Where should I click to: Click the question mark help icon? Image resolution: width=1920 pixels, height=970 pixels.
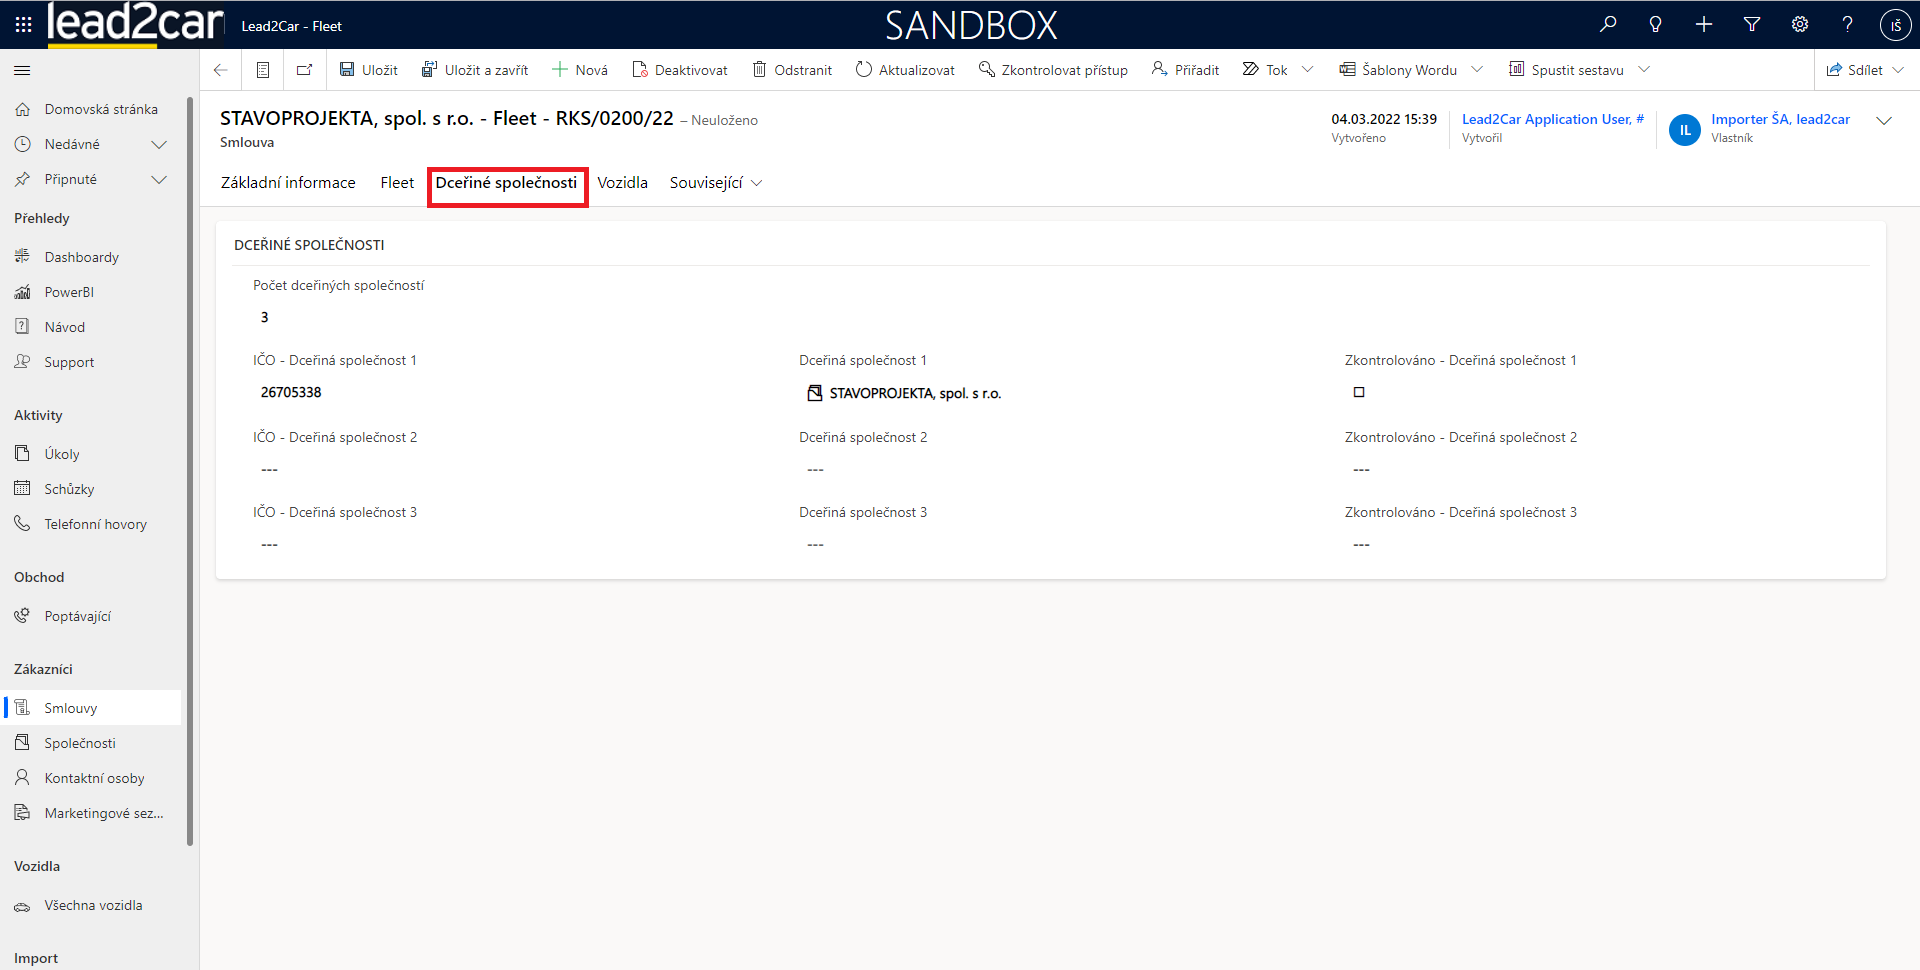pyautogui.click(x=1847, y=25)
